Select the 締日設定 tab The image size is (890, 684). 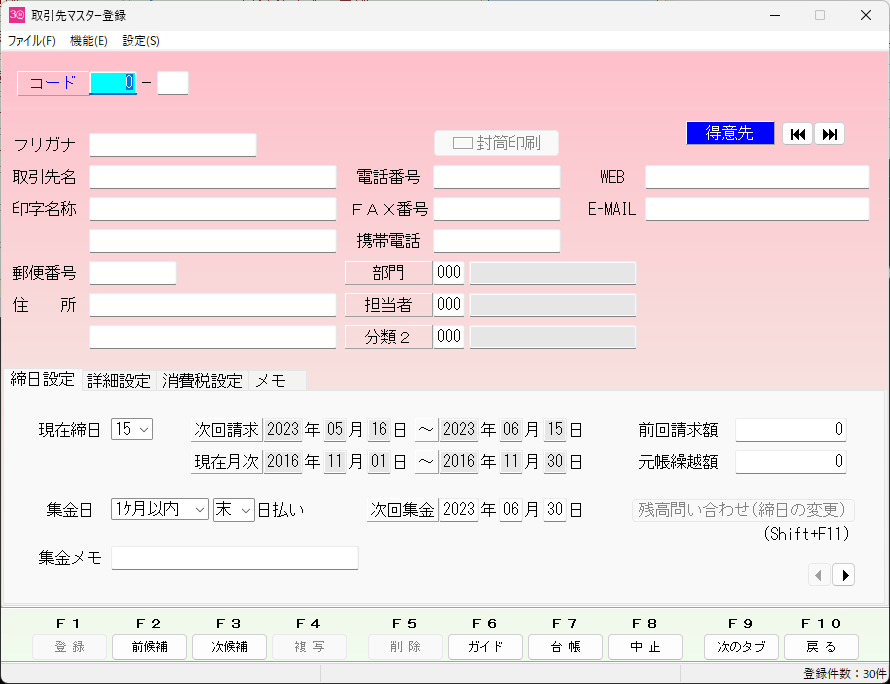tap(43, 379)
